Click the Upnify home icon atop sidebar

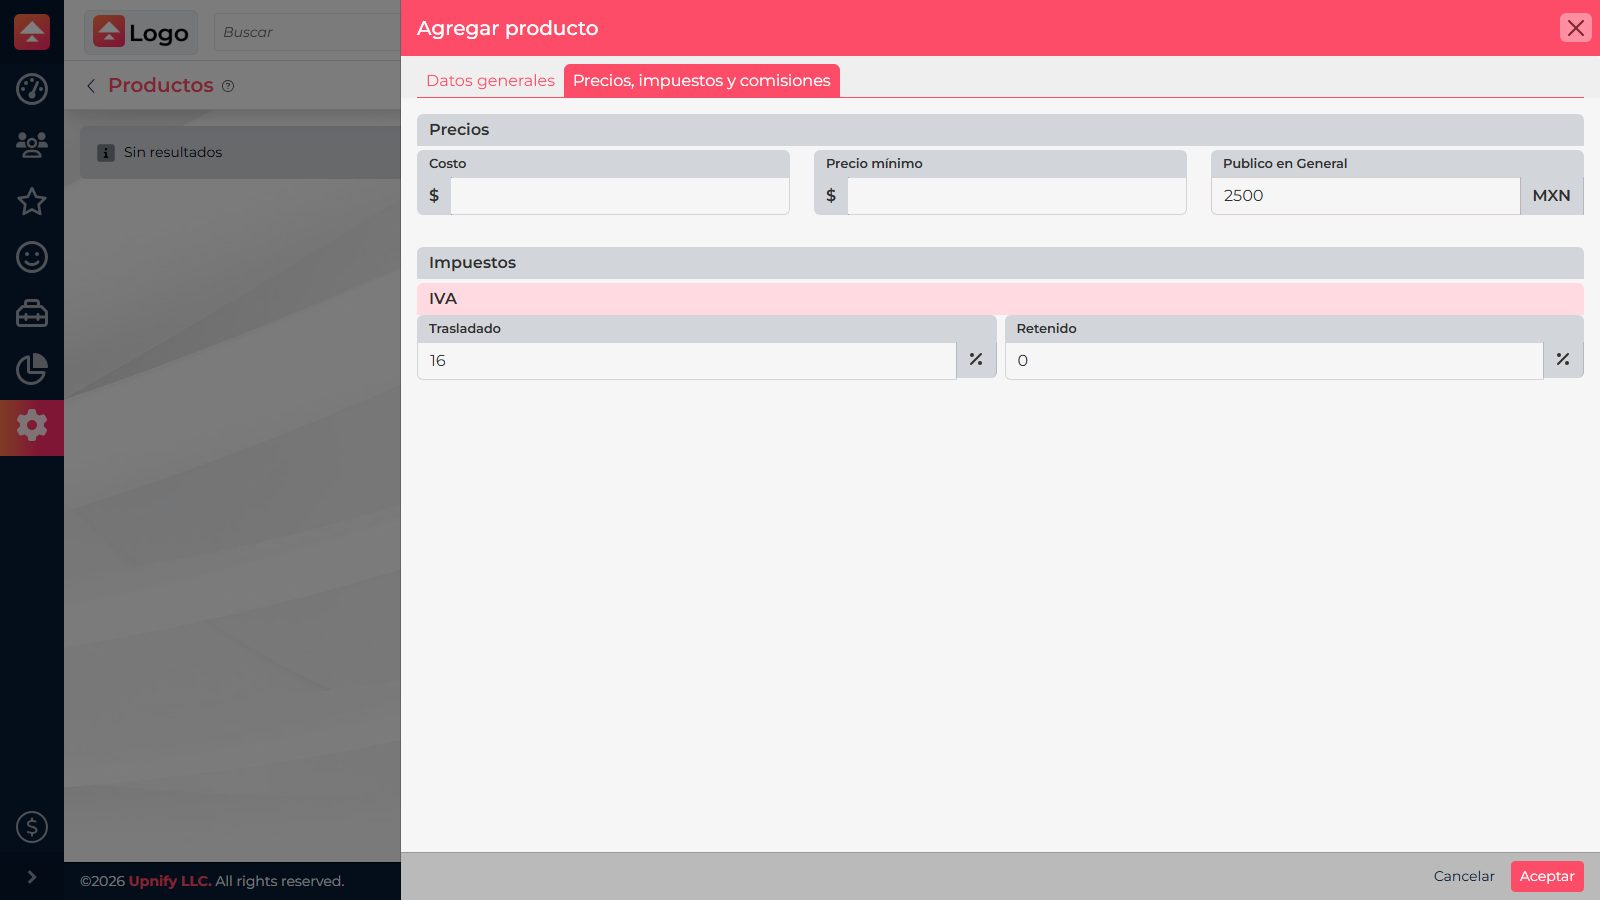[x=32, y=32]
